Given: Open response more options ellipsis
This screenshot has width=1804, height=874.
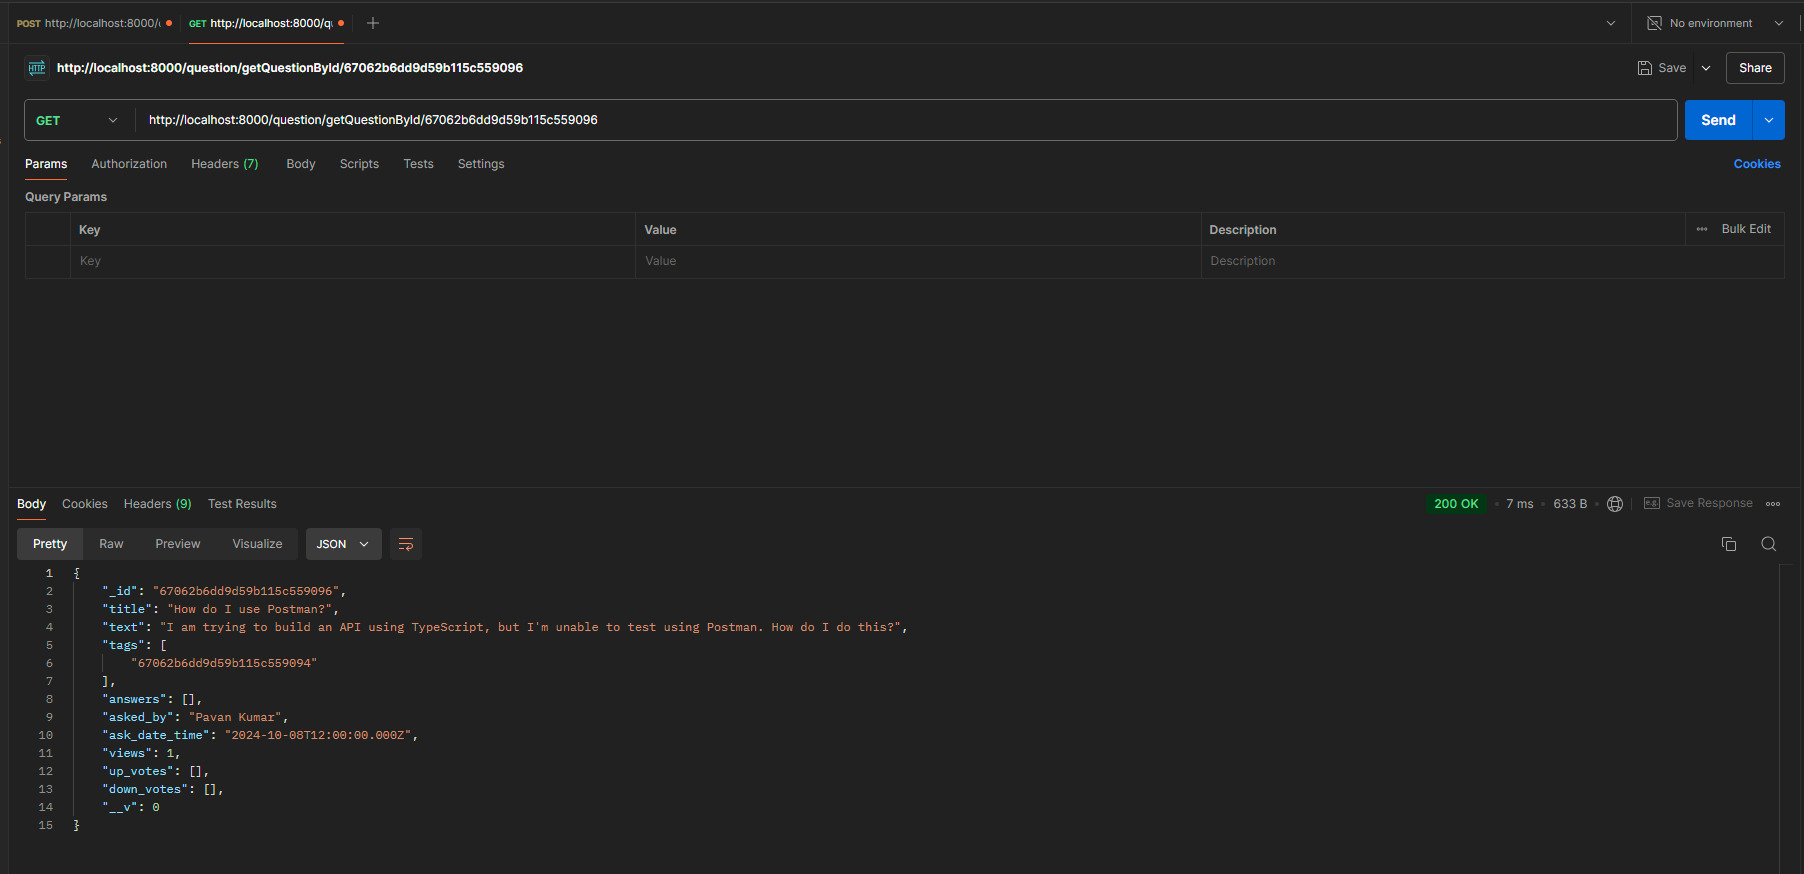Looking at the screenshot, I should [x=1773, y=504].
